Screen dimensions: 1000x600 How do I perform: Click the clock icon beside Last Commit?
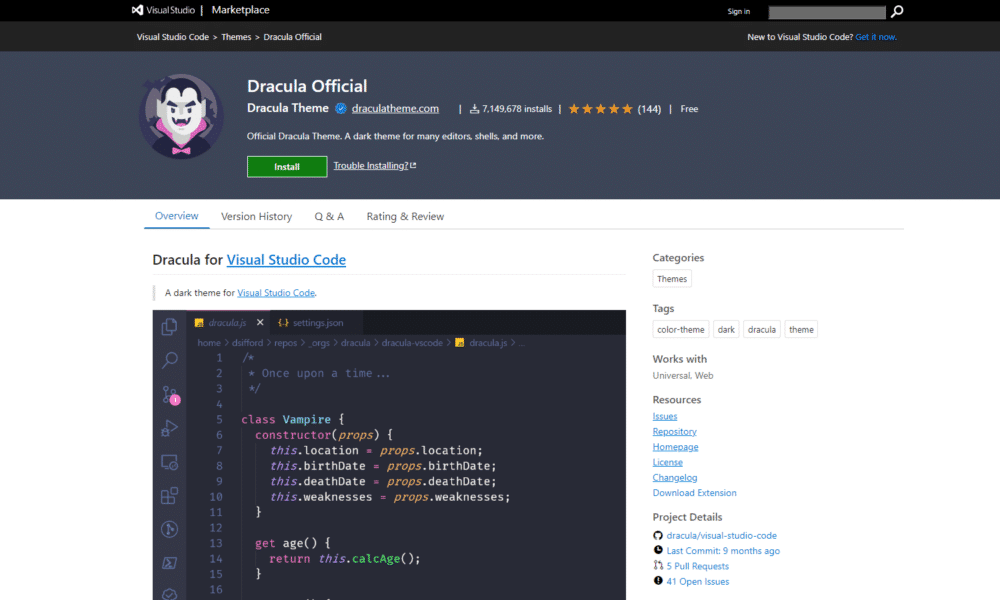click(x=658, y=550)
